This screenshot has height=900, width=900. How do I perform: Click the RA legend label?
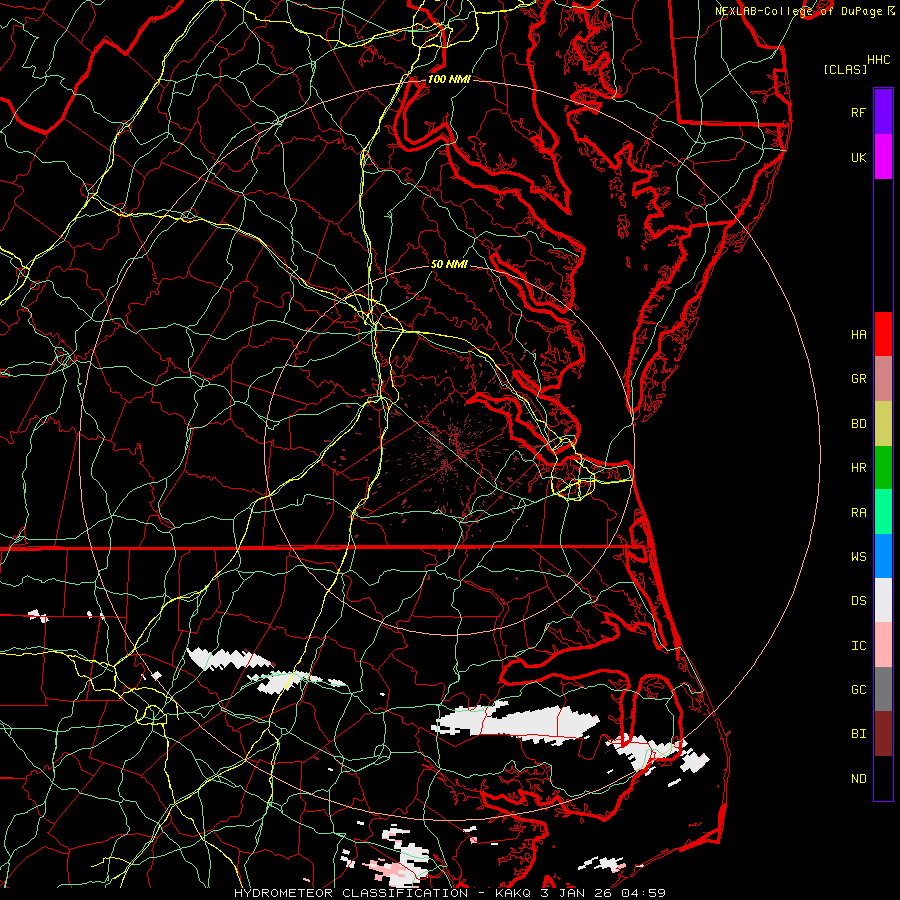point(858,513)
